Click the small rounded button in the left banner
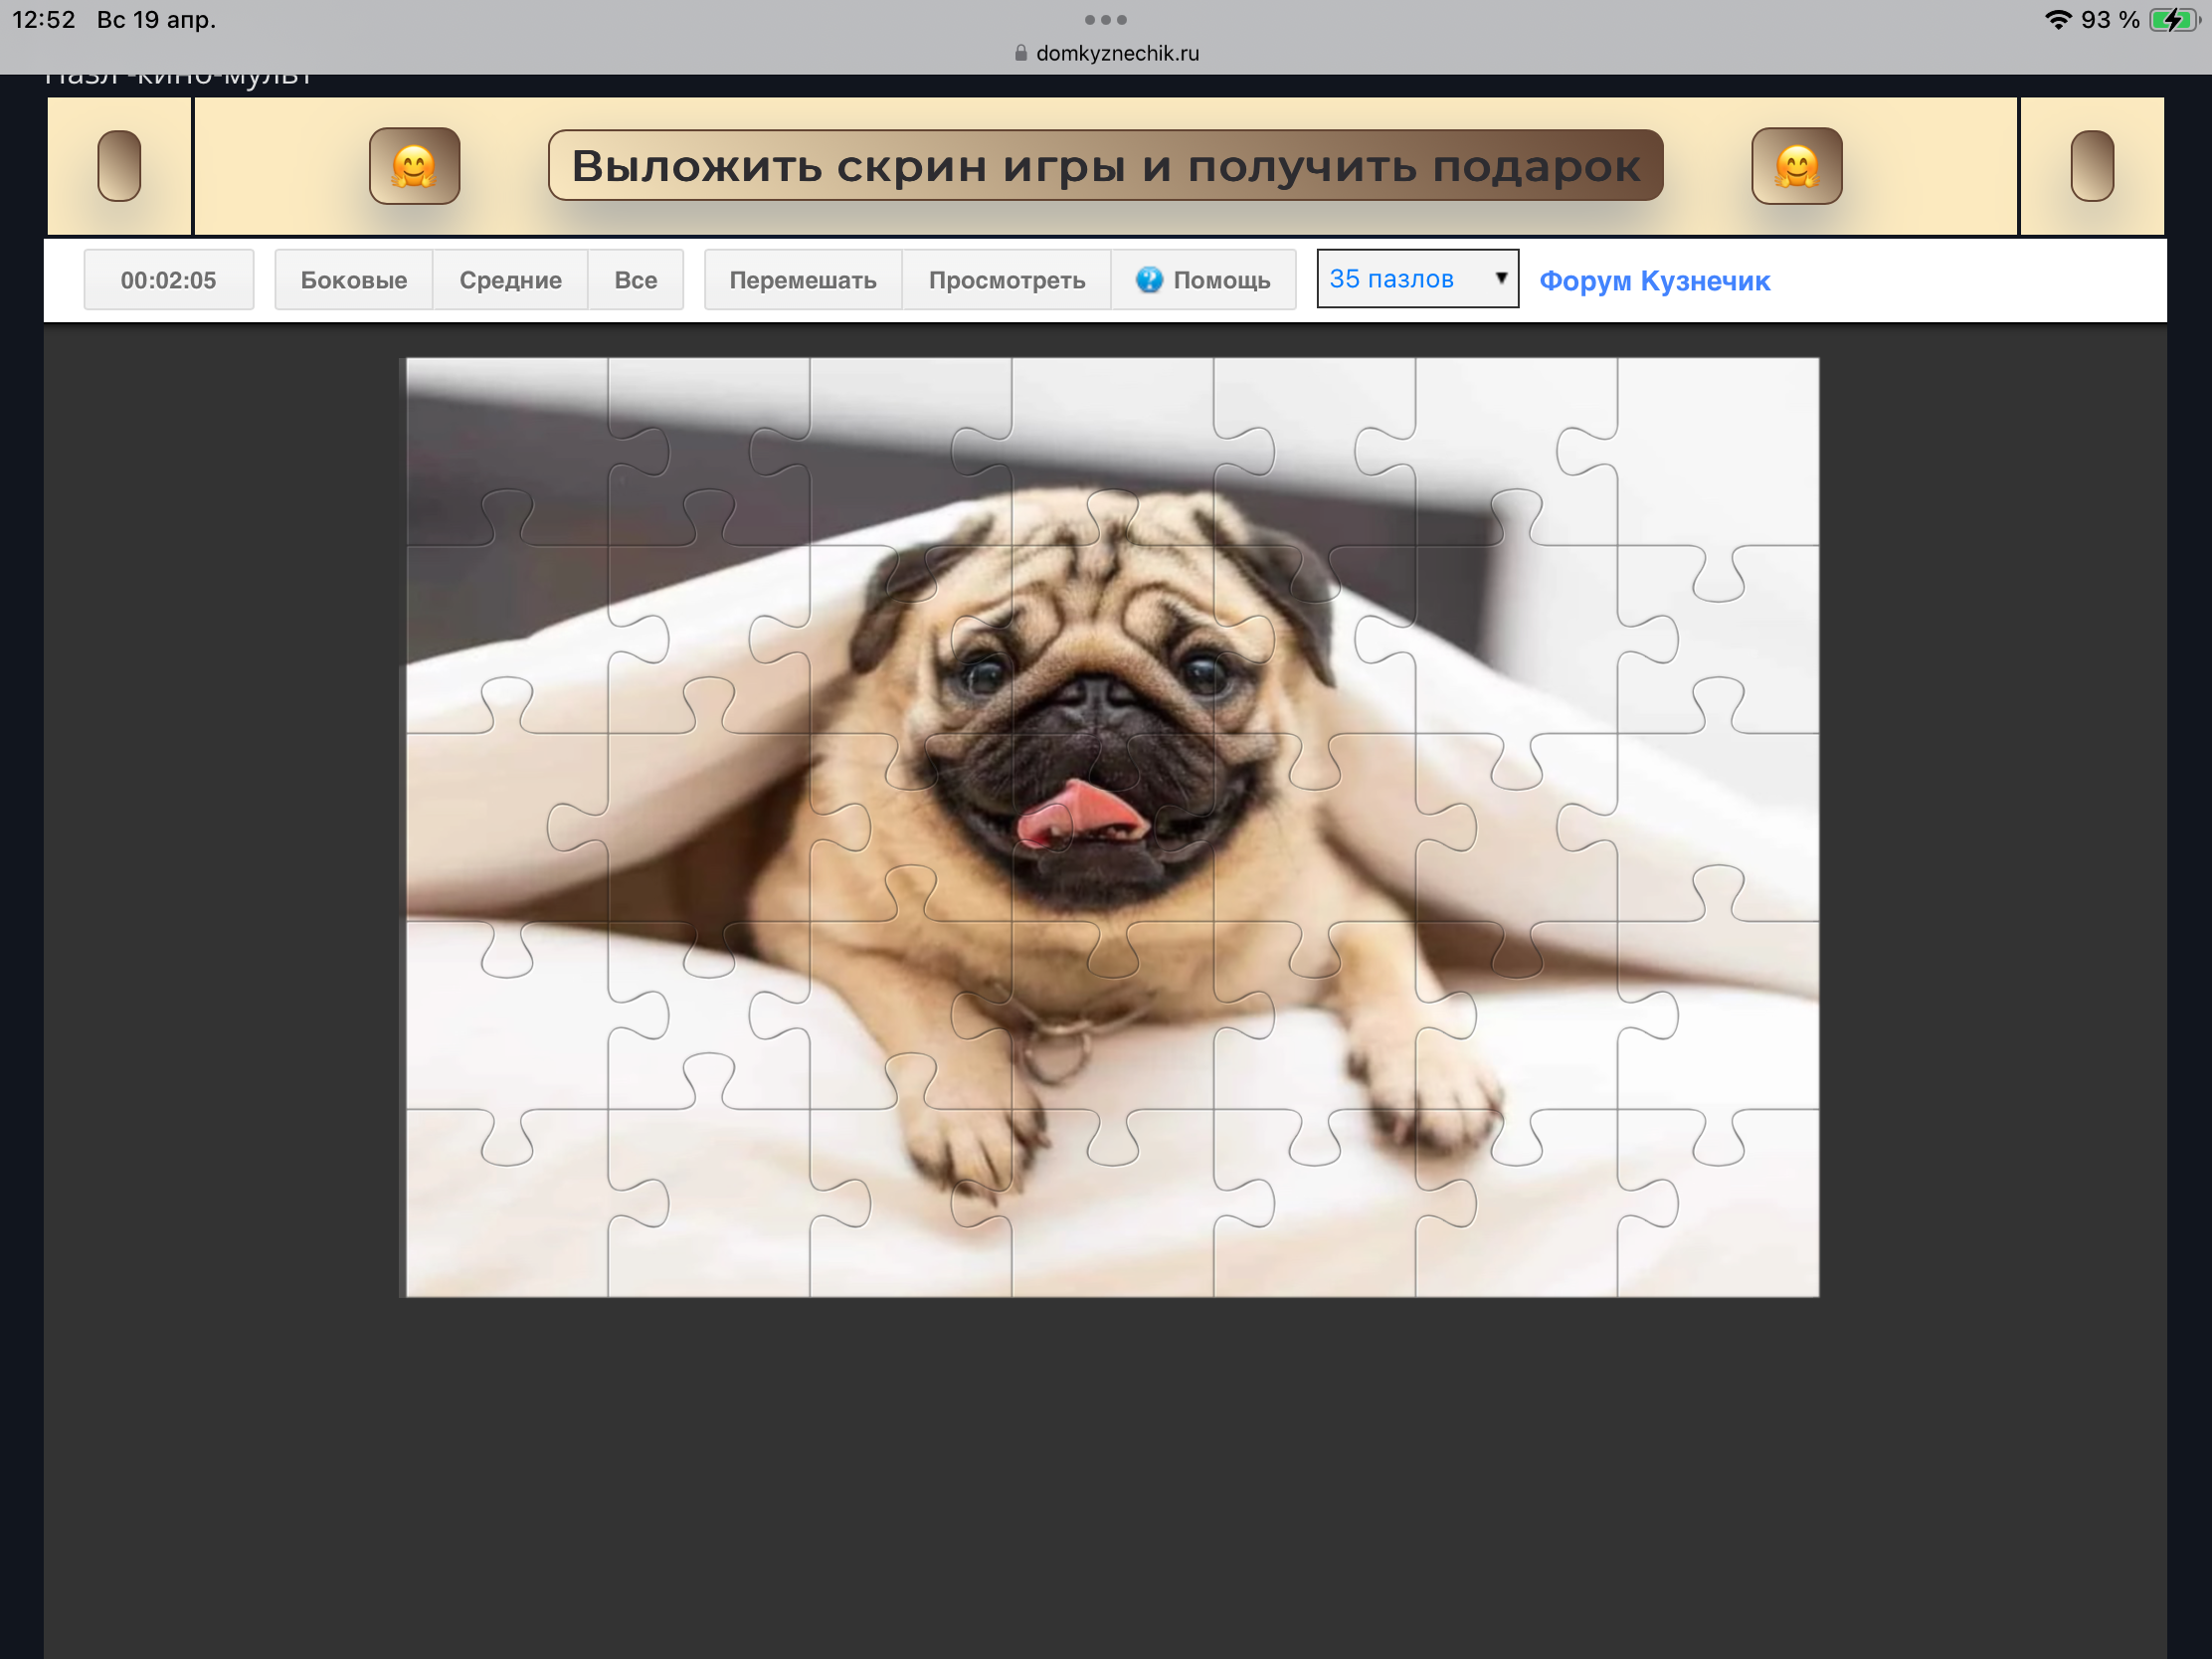This screenshot has width=2212, height=1659. (119, 166)
